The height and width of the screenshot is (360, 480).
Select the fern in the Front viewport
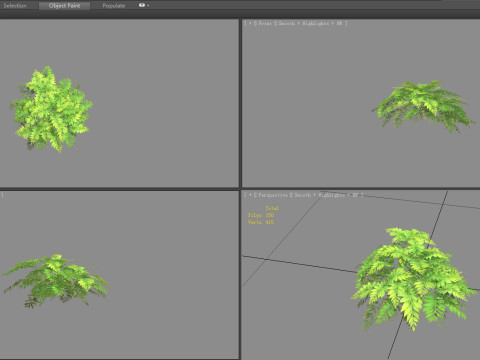pos(423,105)
